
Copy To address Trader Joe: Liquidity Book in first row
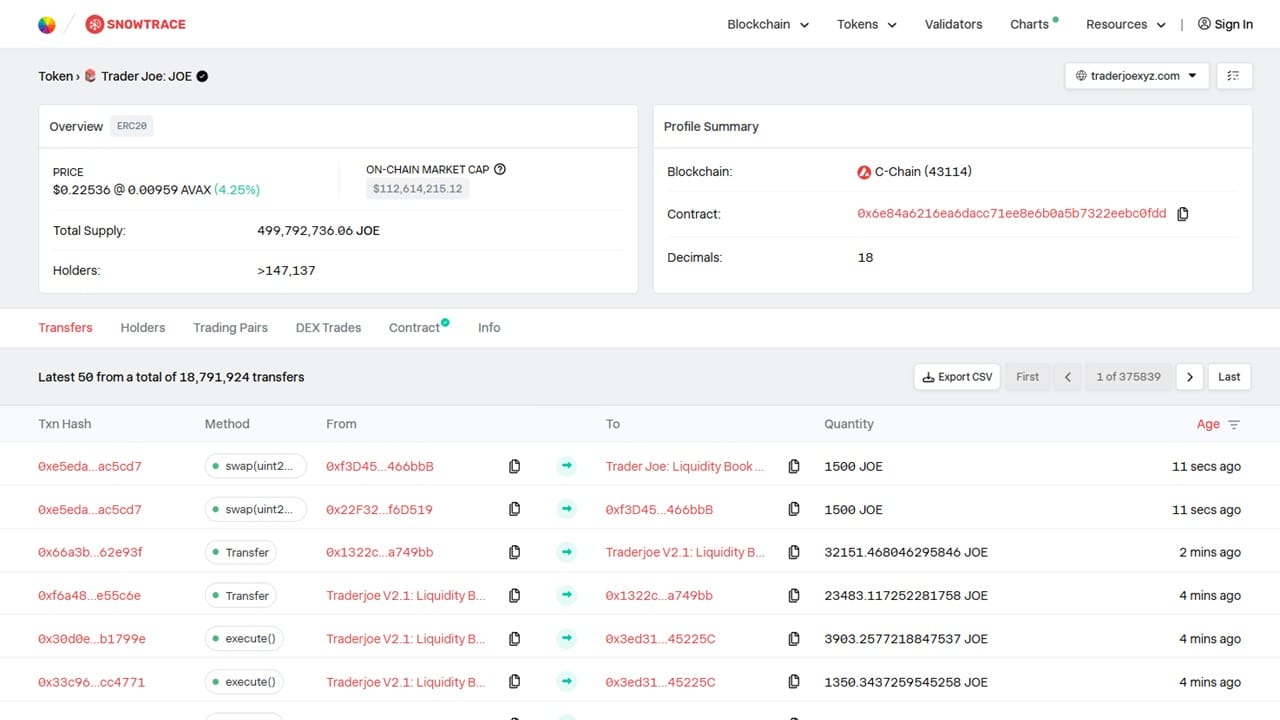pos(794,466)
